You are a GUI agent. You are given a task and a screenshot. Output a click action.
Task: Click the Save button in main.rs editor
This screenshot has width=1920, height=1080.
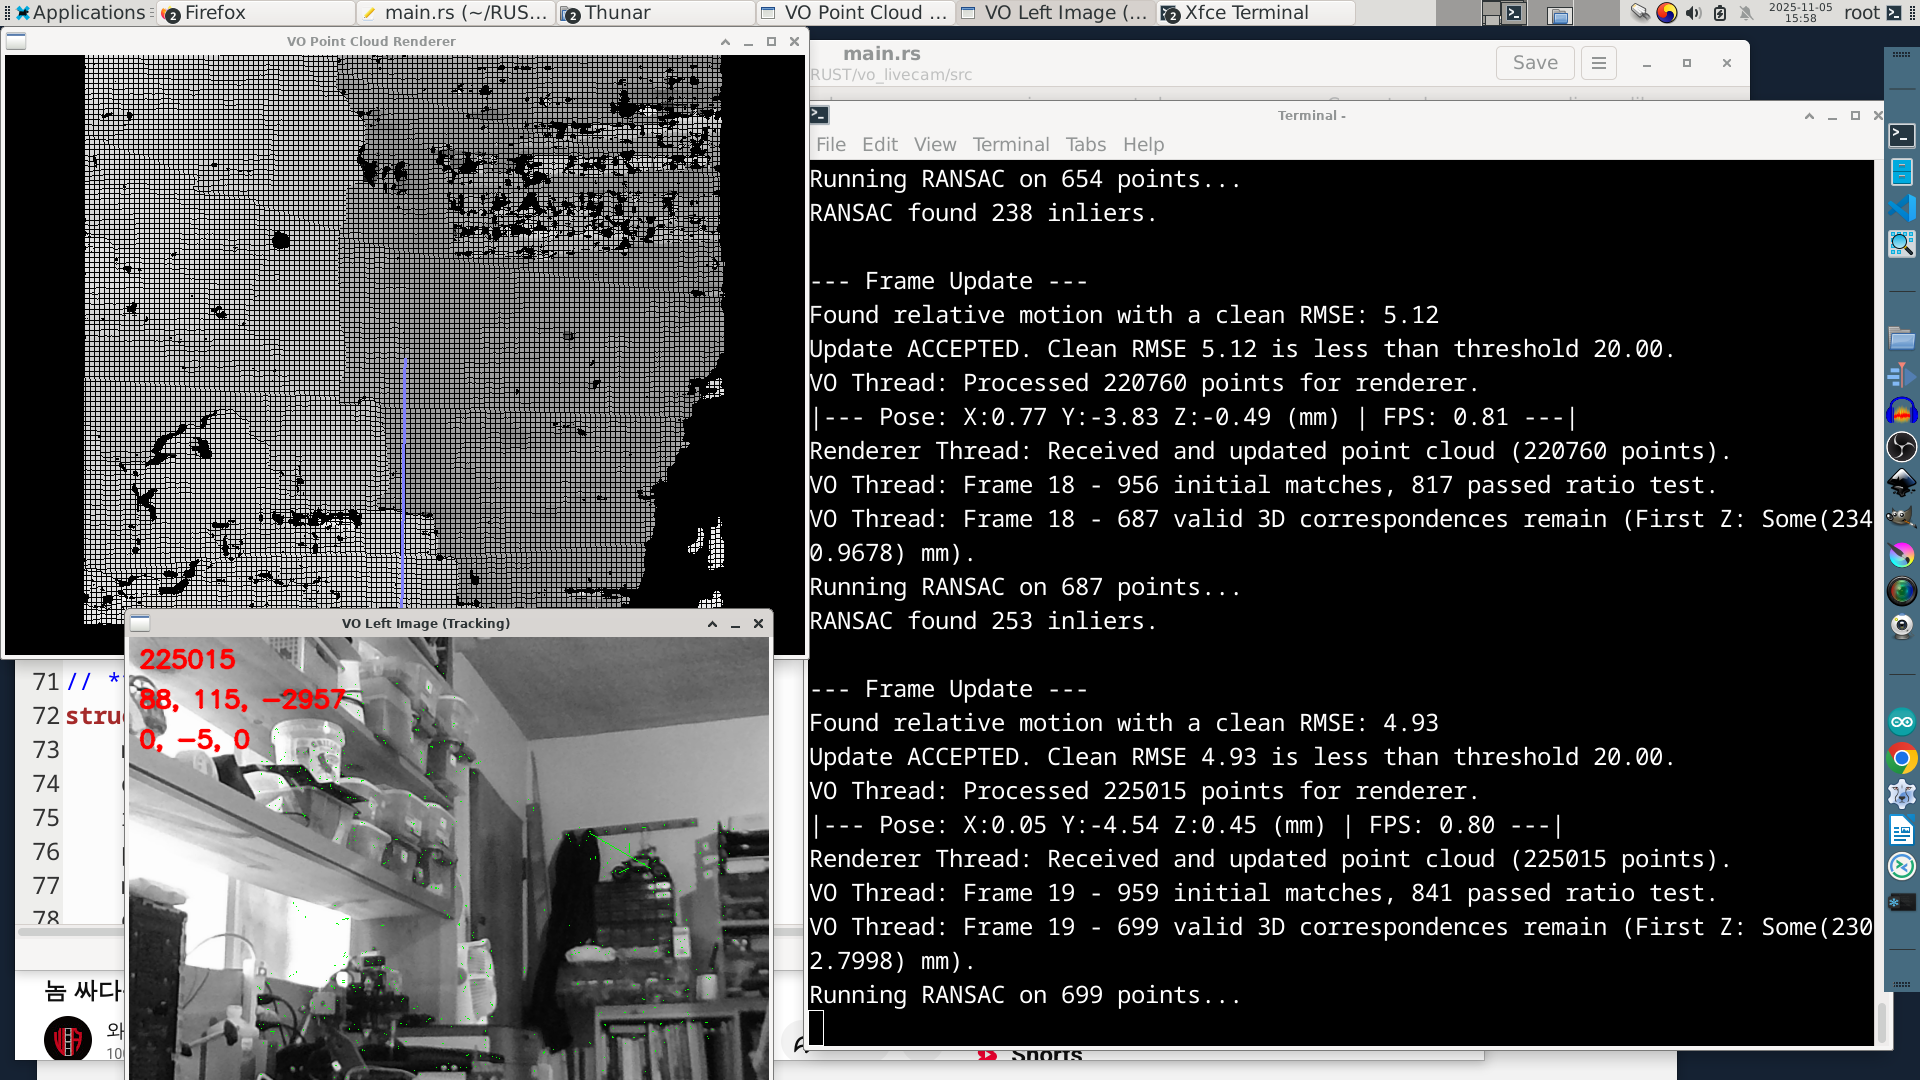(1534, 63)
